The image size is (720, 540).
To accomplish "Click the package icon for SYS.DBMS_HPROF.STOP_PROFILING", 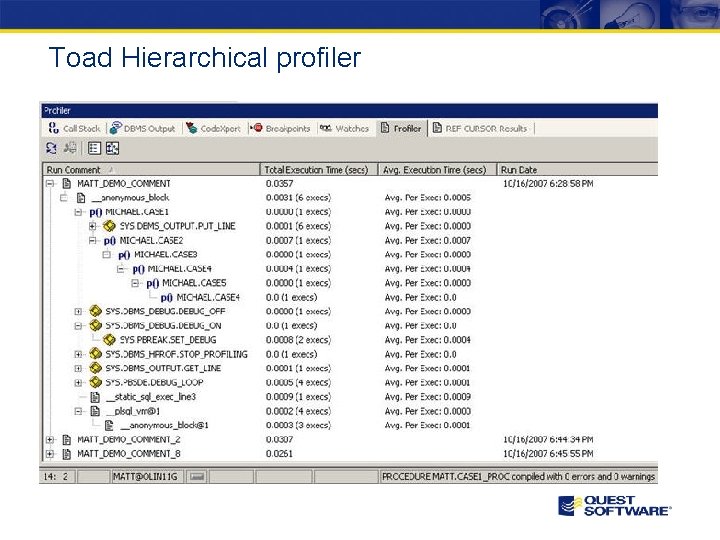I will pyautogui.click(x=95, y=354).
